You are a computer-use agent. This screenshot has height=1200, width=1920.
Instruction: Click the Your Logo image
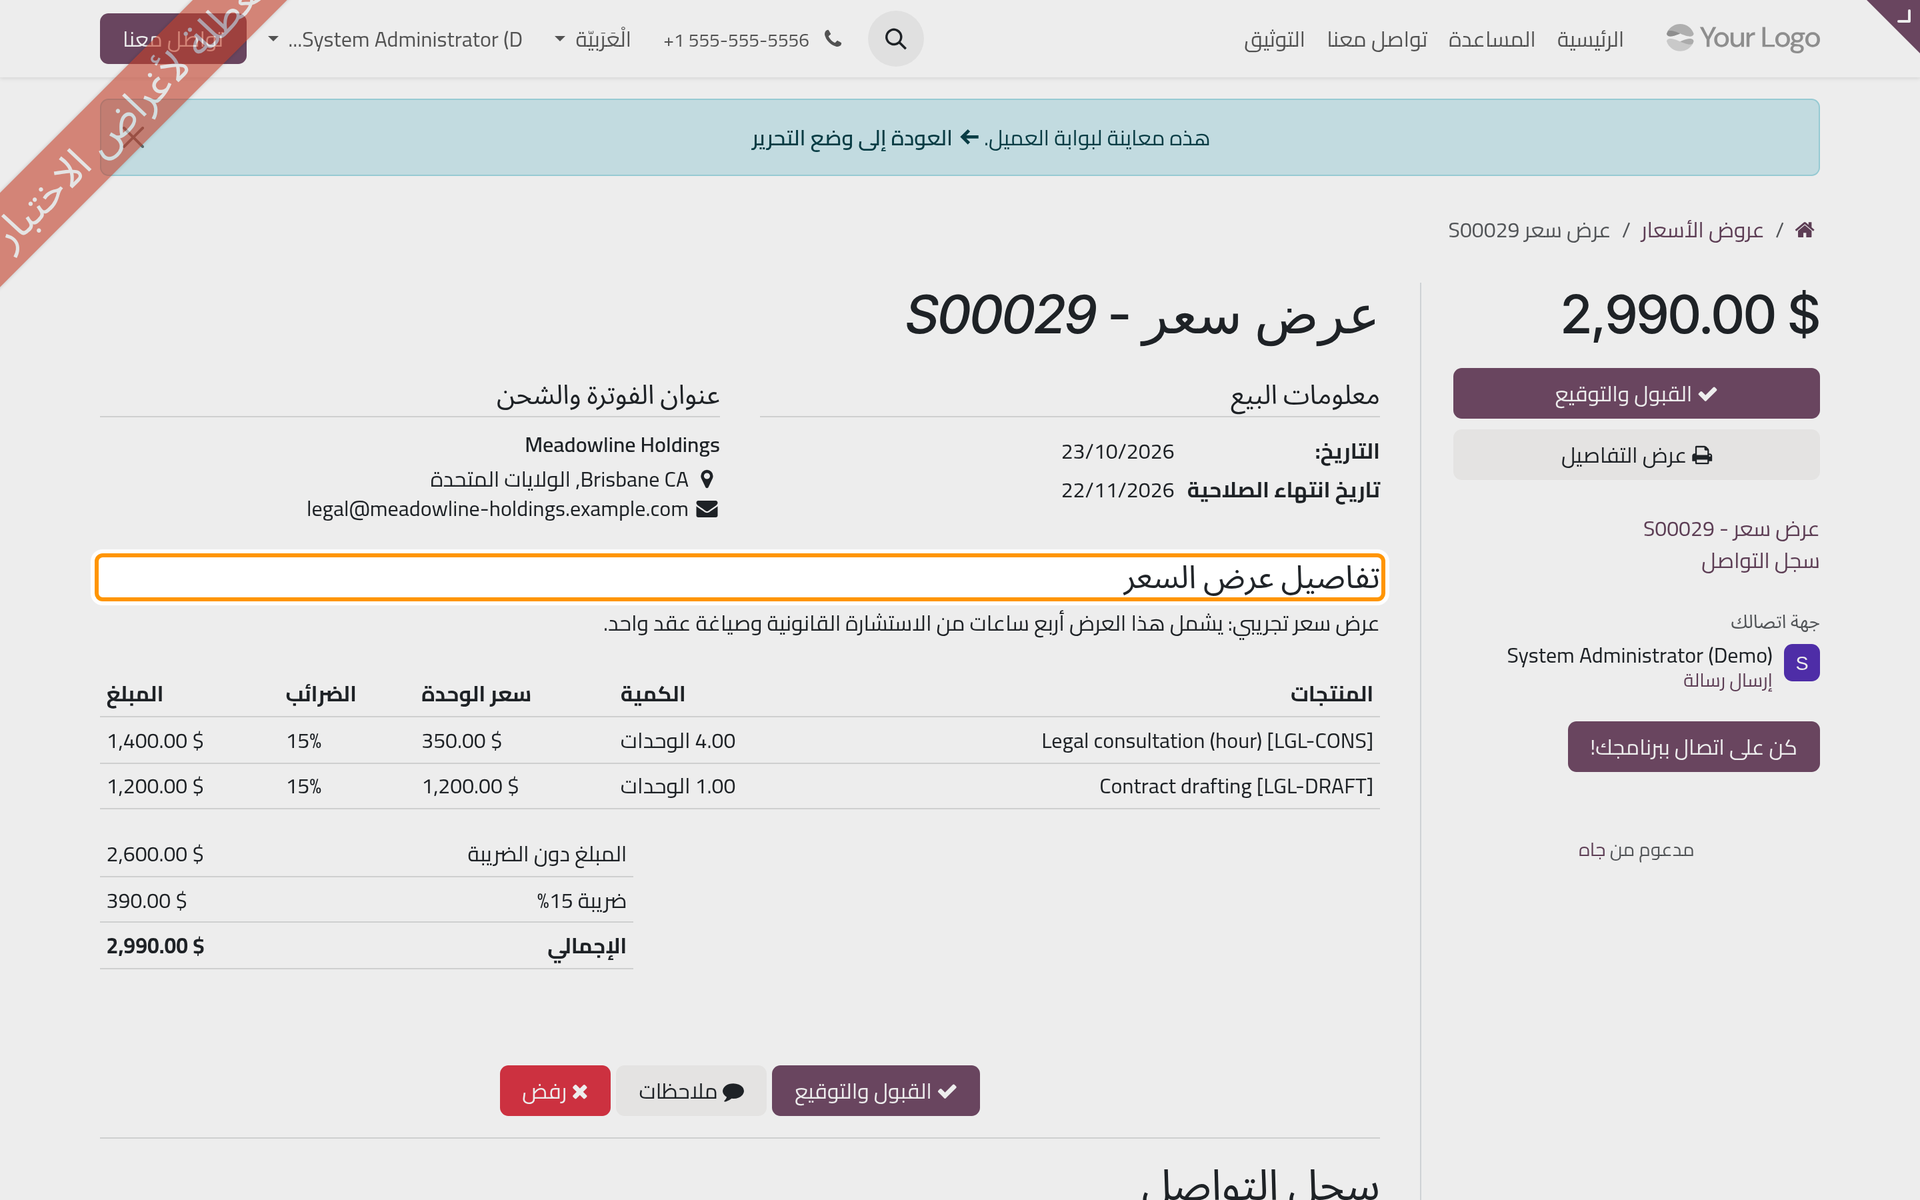click(x=1743, y=38)
